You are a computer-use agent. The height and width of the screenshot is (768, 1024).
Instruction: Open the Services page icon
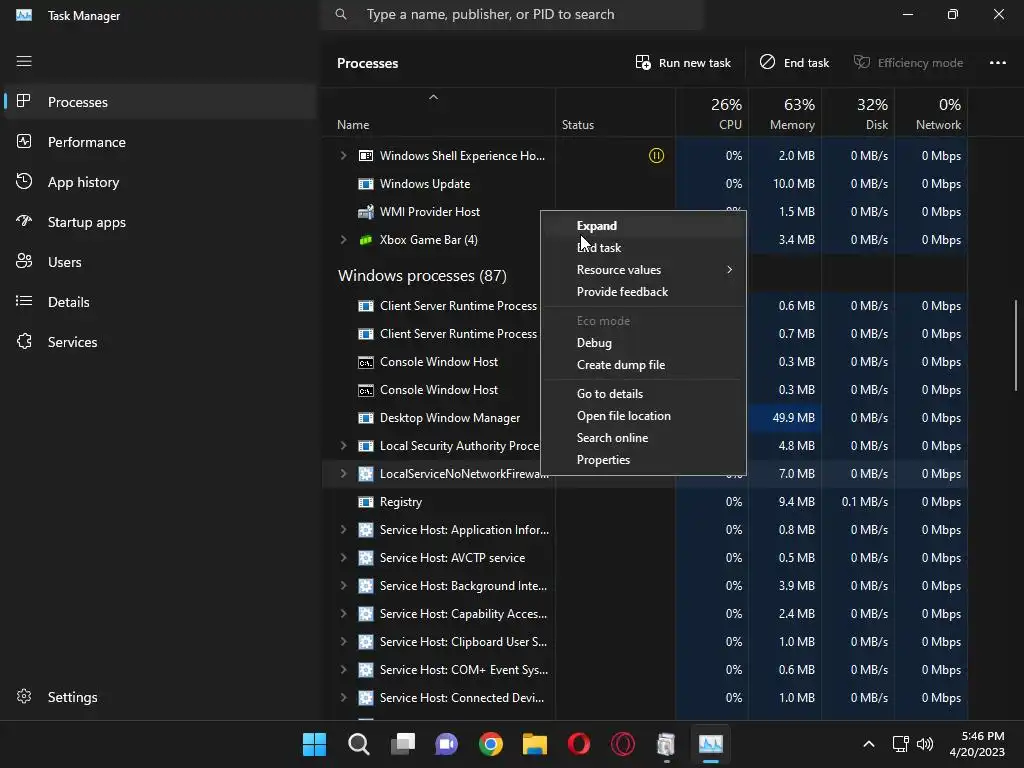coord(24,341)
